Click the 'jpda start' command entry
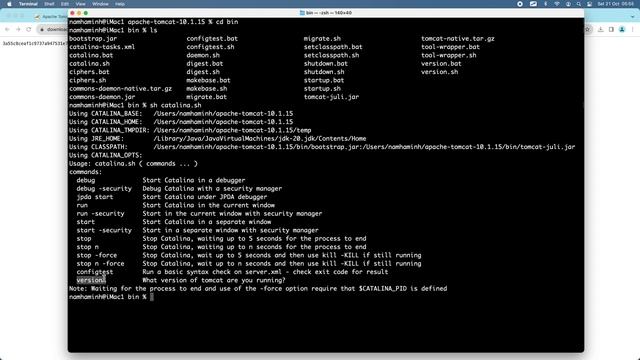 pos(95,197)
